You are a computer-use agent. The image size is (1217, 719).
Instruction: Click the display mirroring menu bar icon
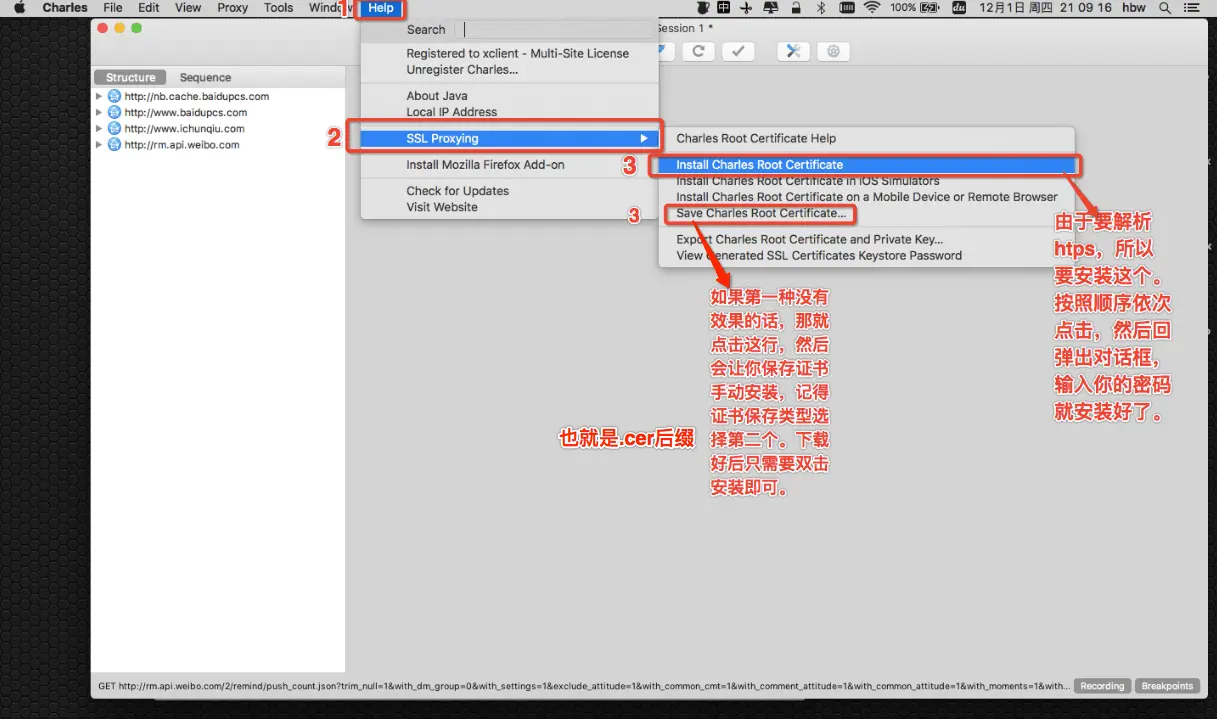tap(771, 8)
